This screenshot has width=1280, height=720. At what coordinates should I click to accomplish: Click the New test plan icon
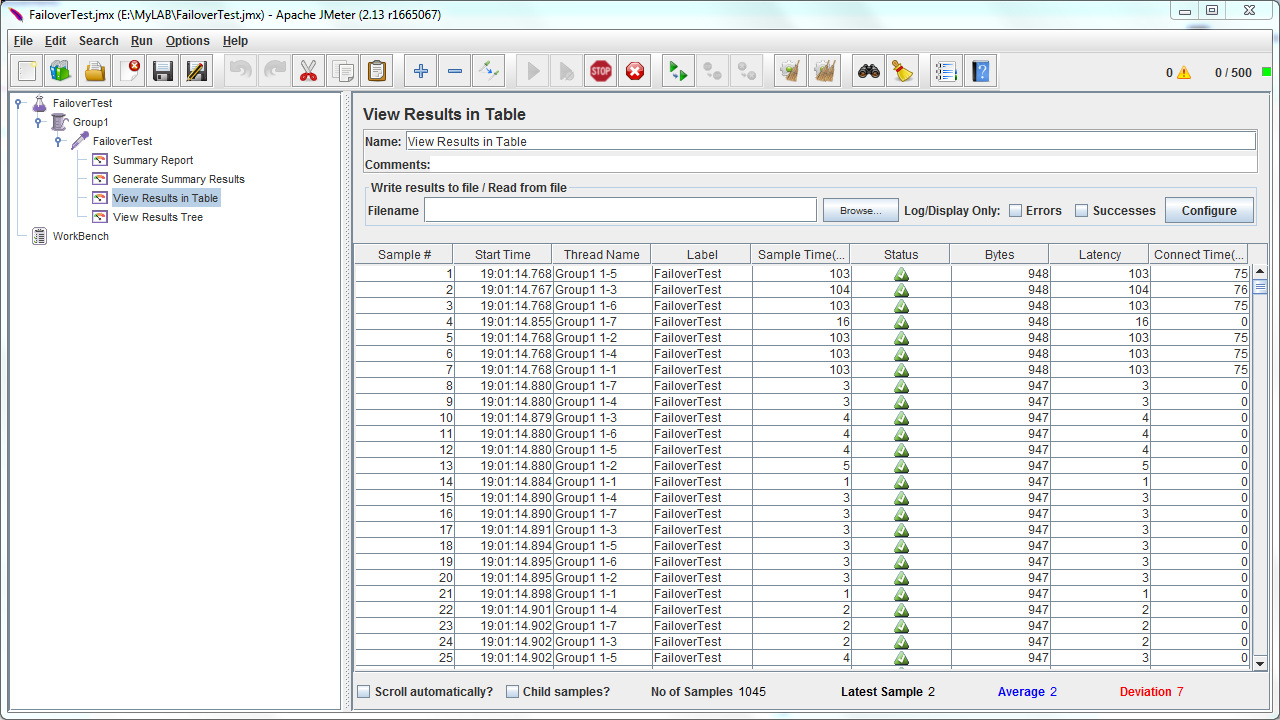coord(27,71)
